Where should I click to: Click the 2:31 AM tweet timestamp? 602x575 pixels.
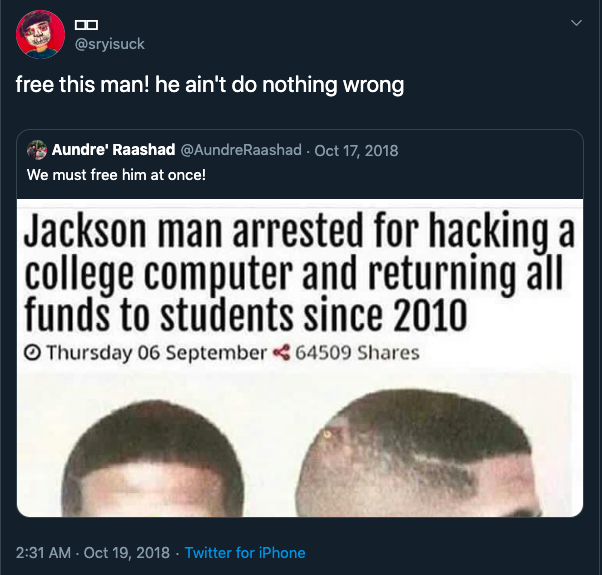(43, 553)
